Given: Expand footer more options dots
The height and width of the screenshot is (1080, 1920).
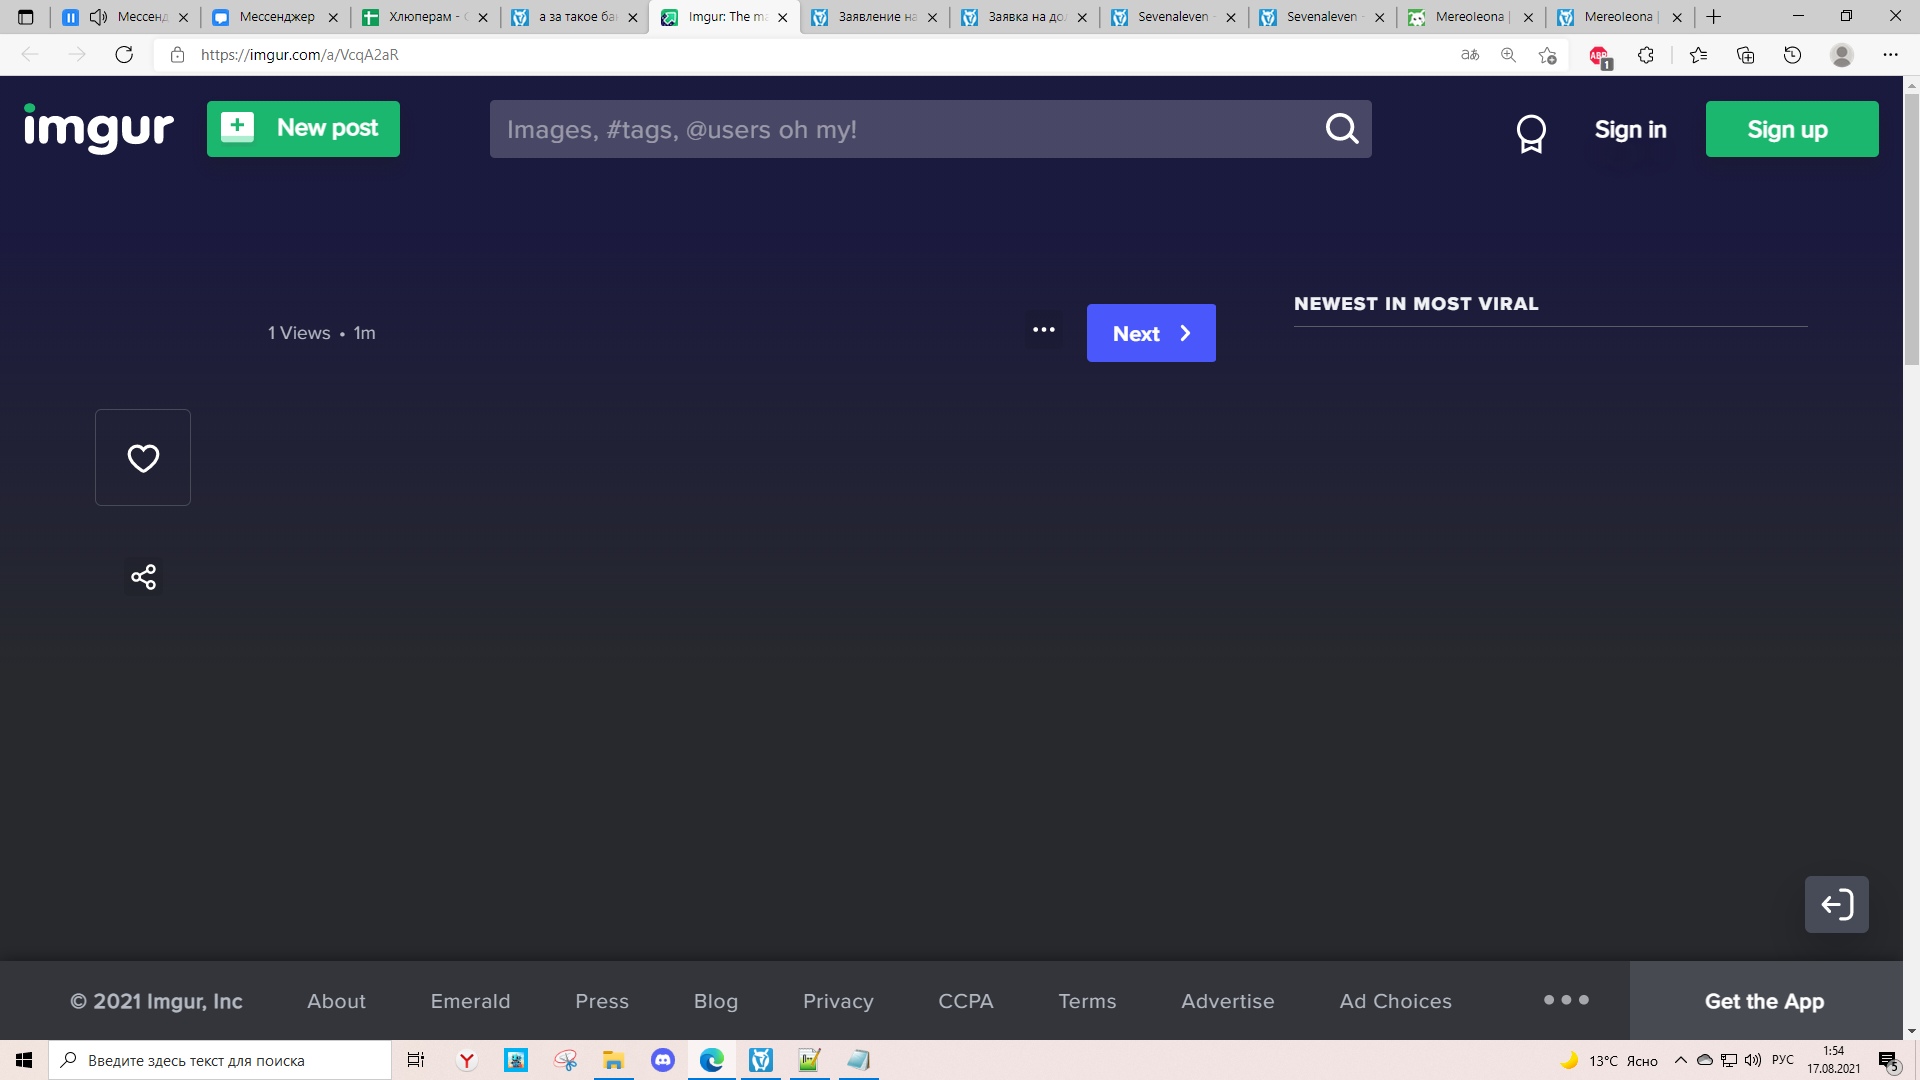Looking at the screenshot, I should point(1565,1000).
